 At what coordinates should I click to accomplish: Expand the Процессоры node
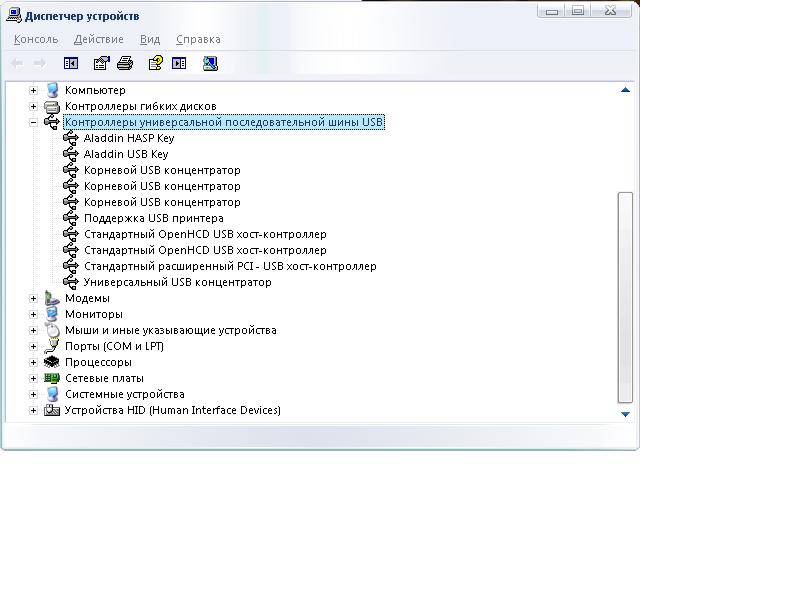33,363
